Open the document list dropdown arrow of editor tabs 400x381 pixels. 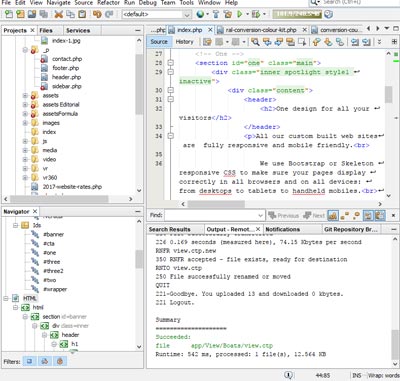click(x=387, y=29)
